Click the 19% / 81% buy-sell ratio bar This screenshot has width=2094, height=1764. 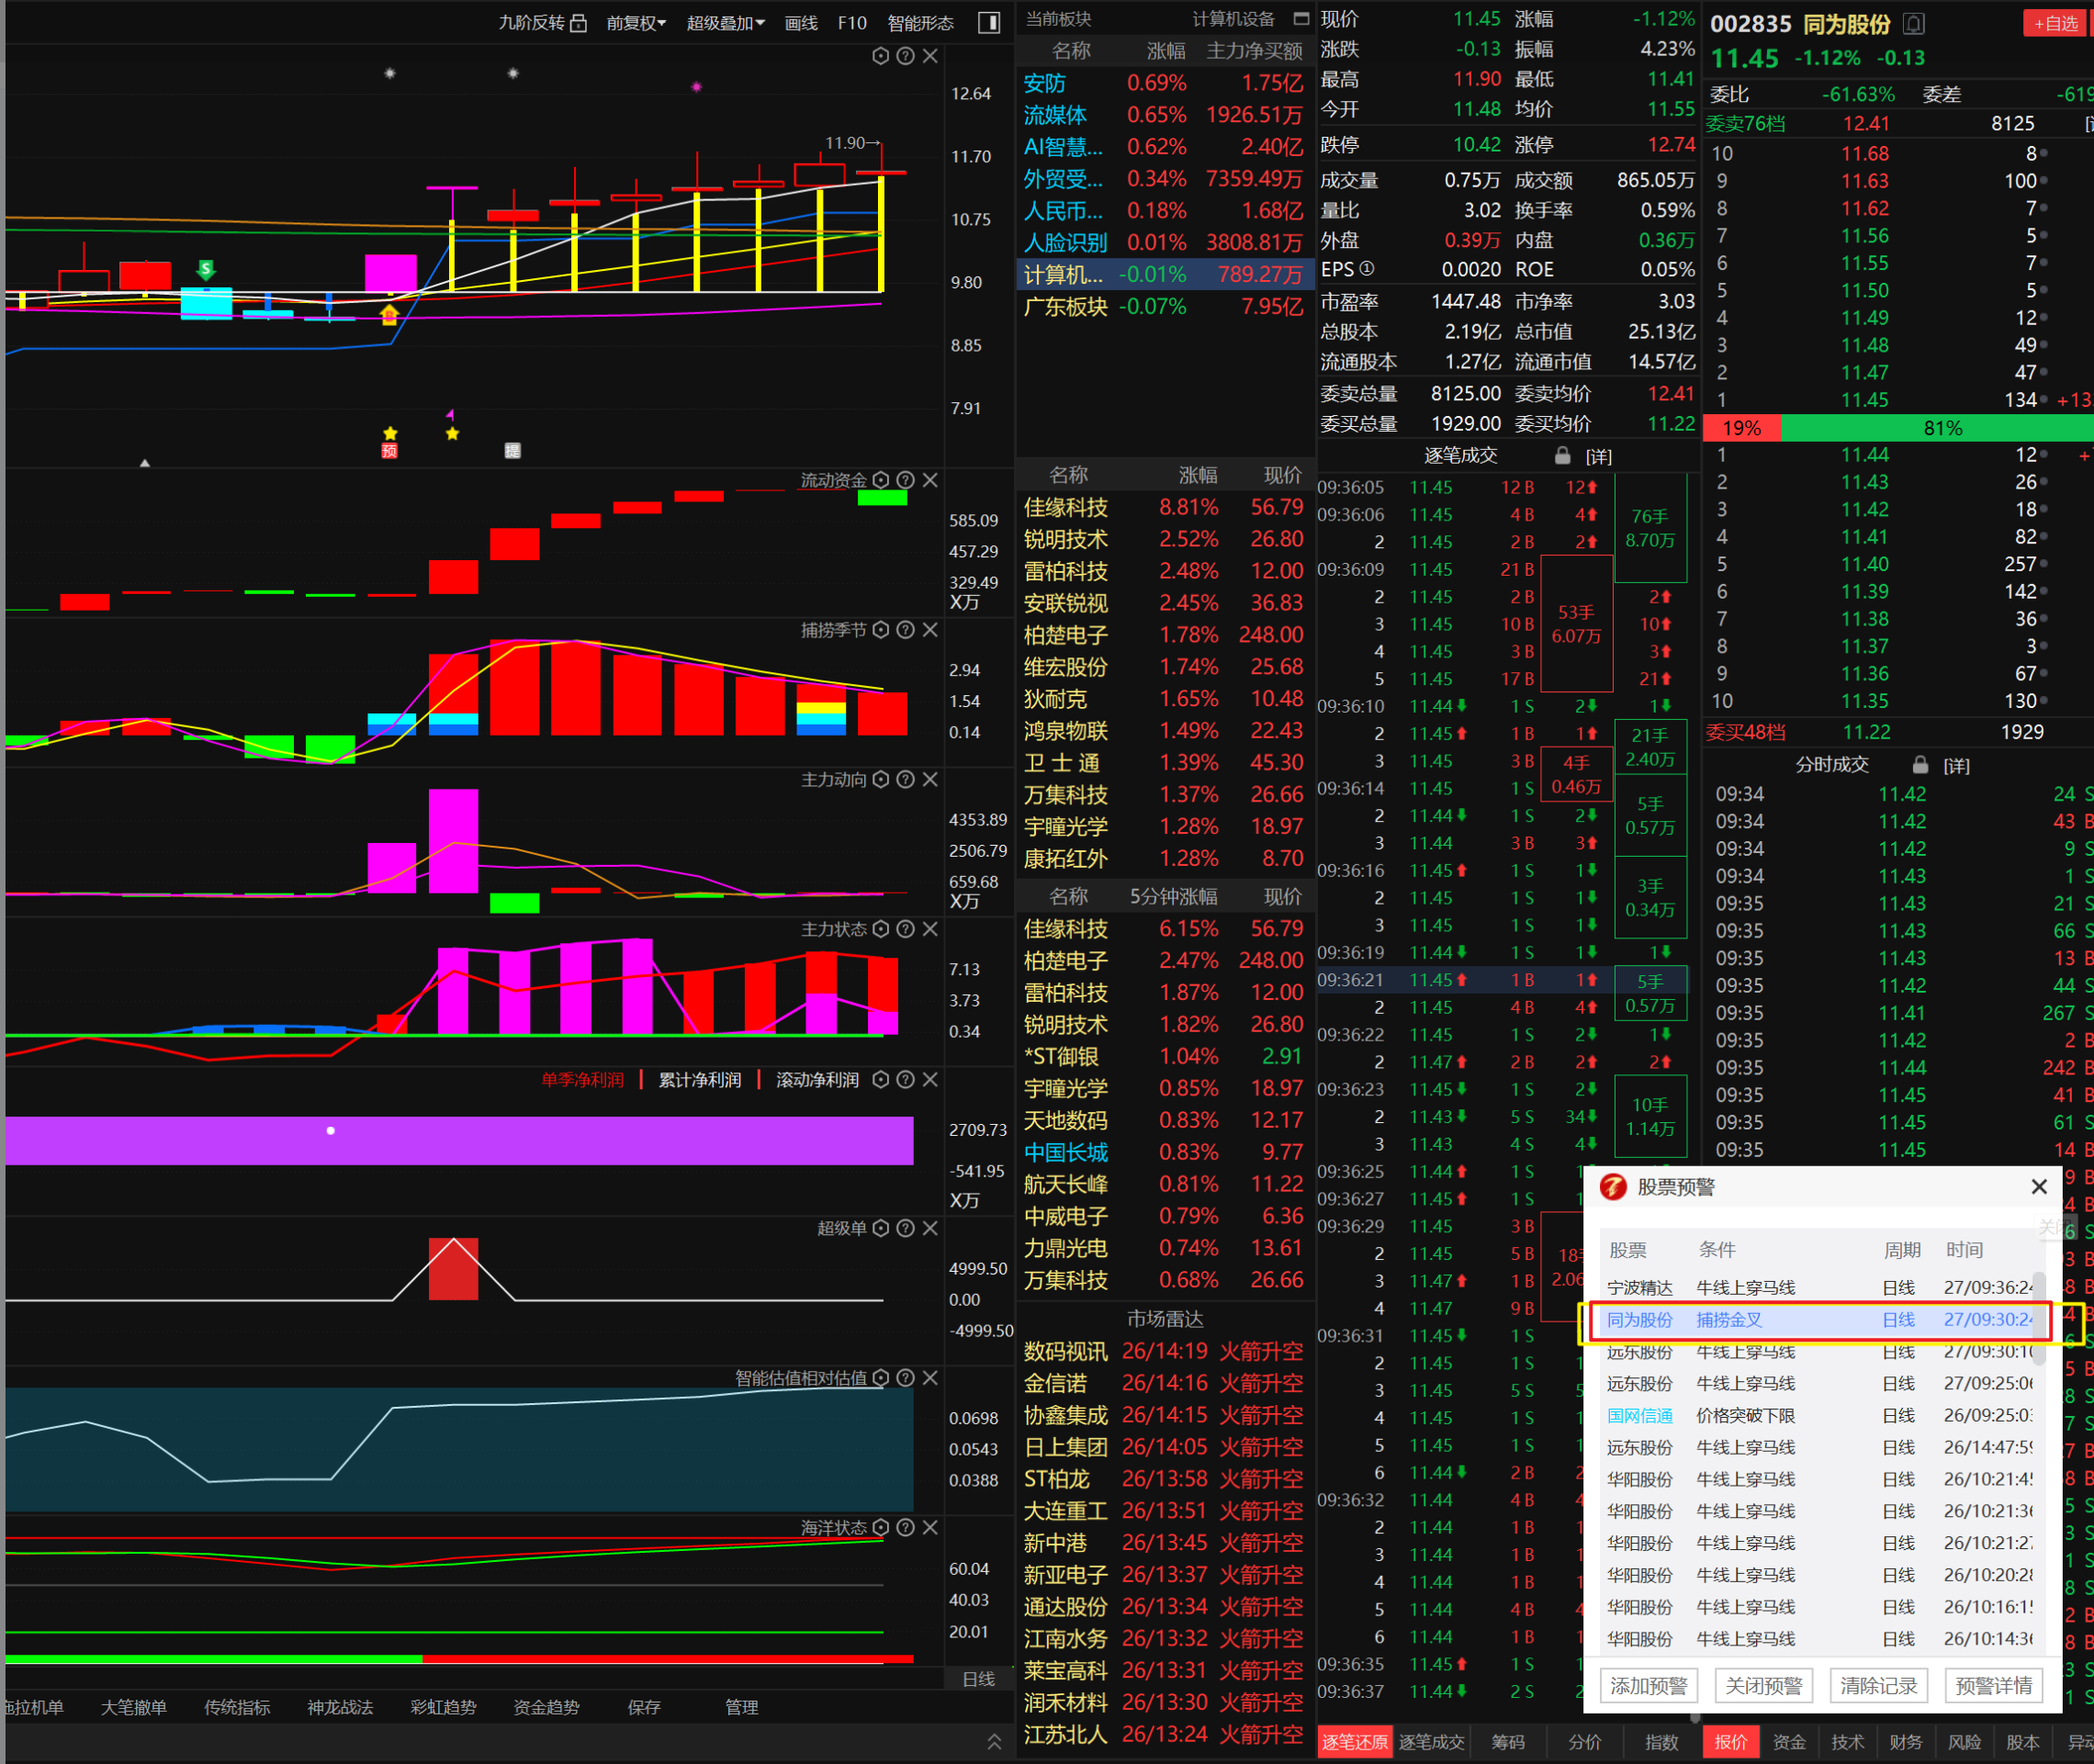(1898, 428)
